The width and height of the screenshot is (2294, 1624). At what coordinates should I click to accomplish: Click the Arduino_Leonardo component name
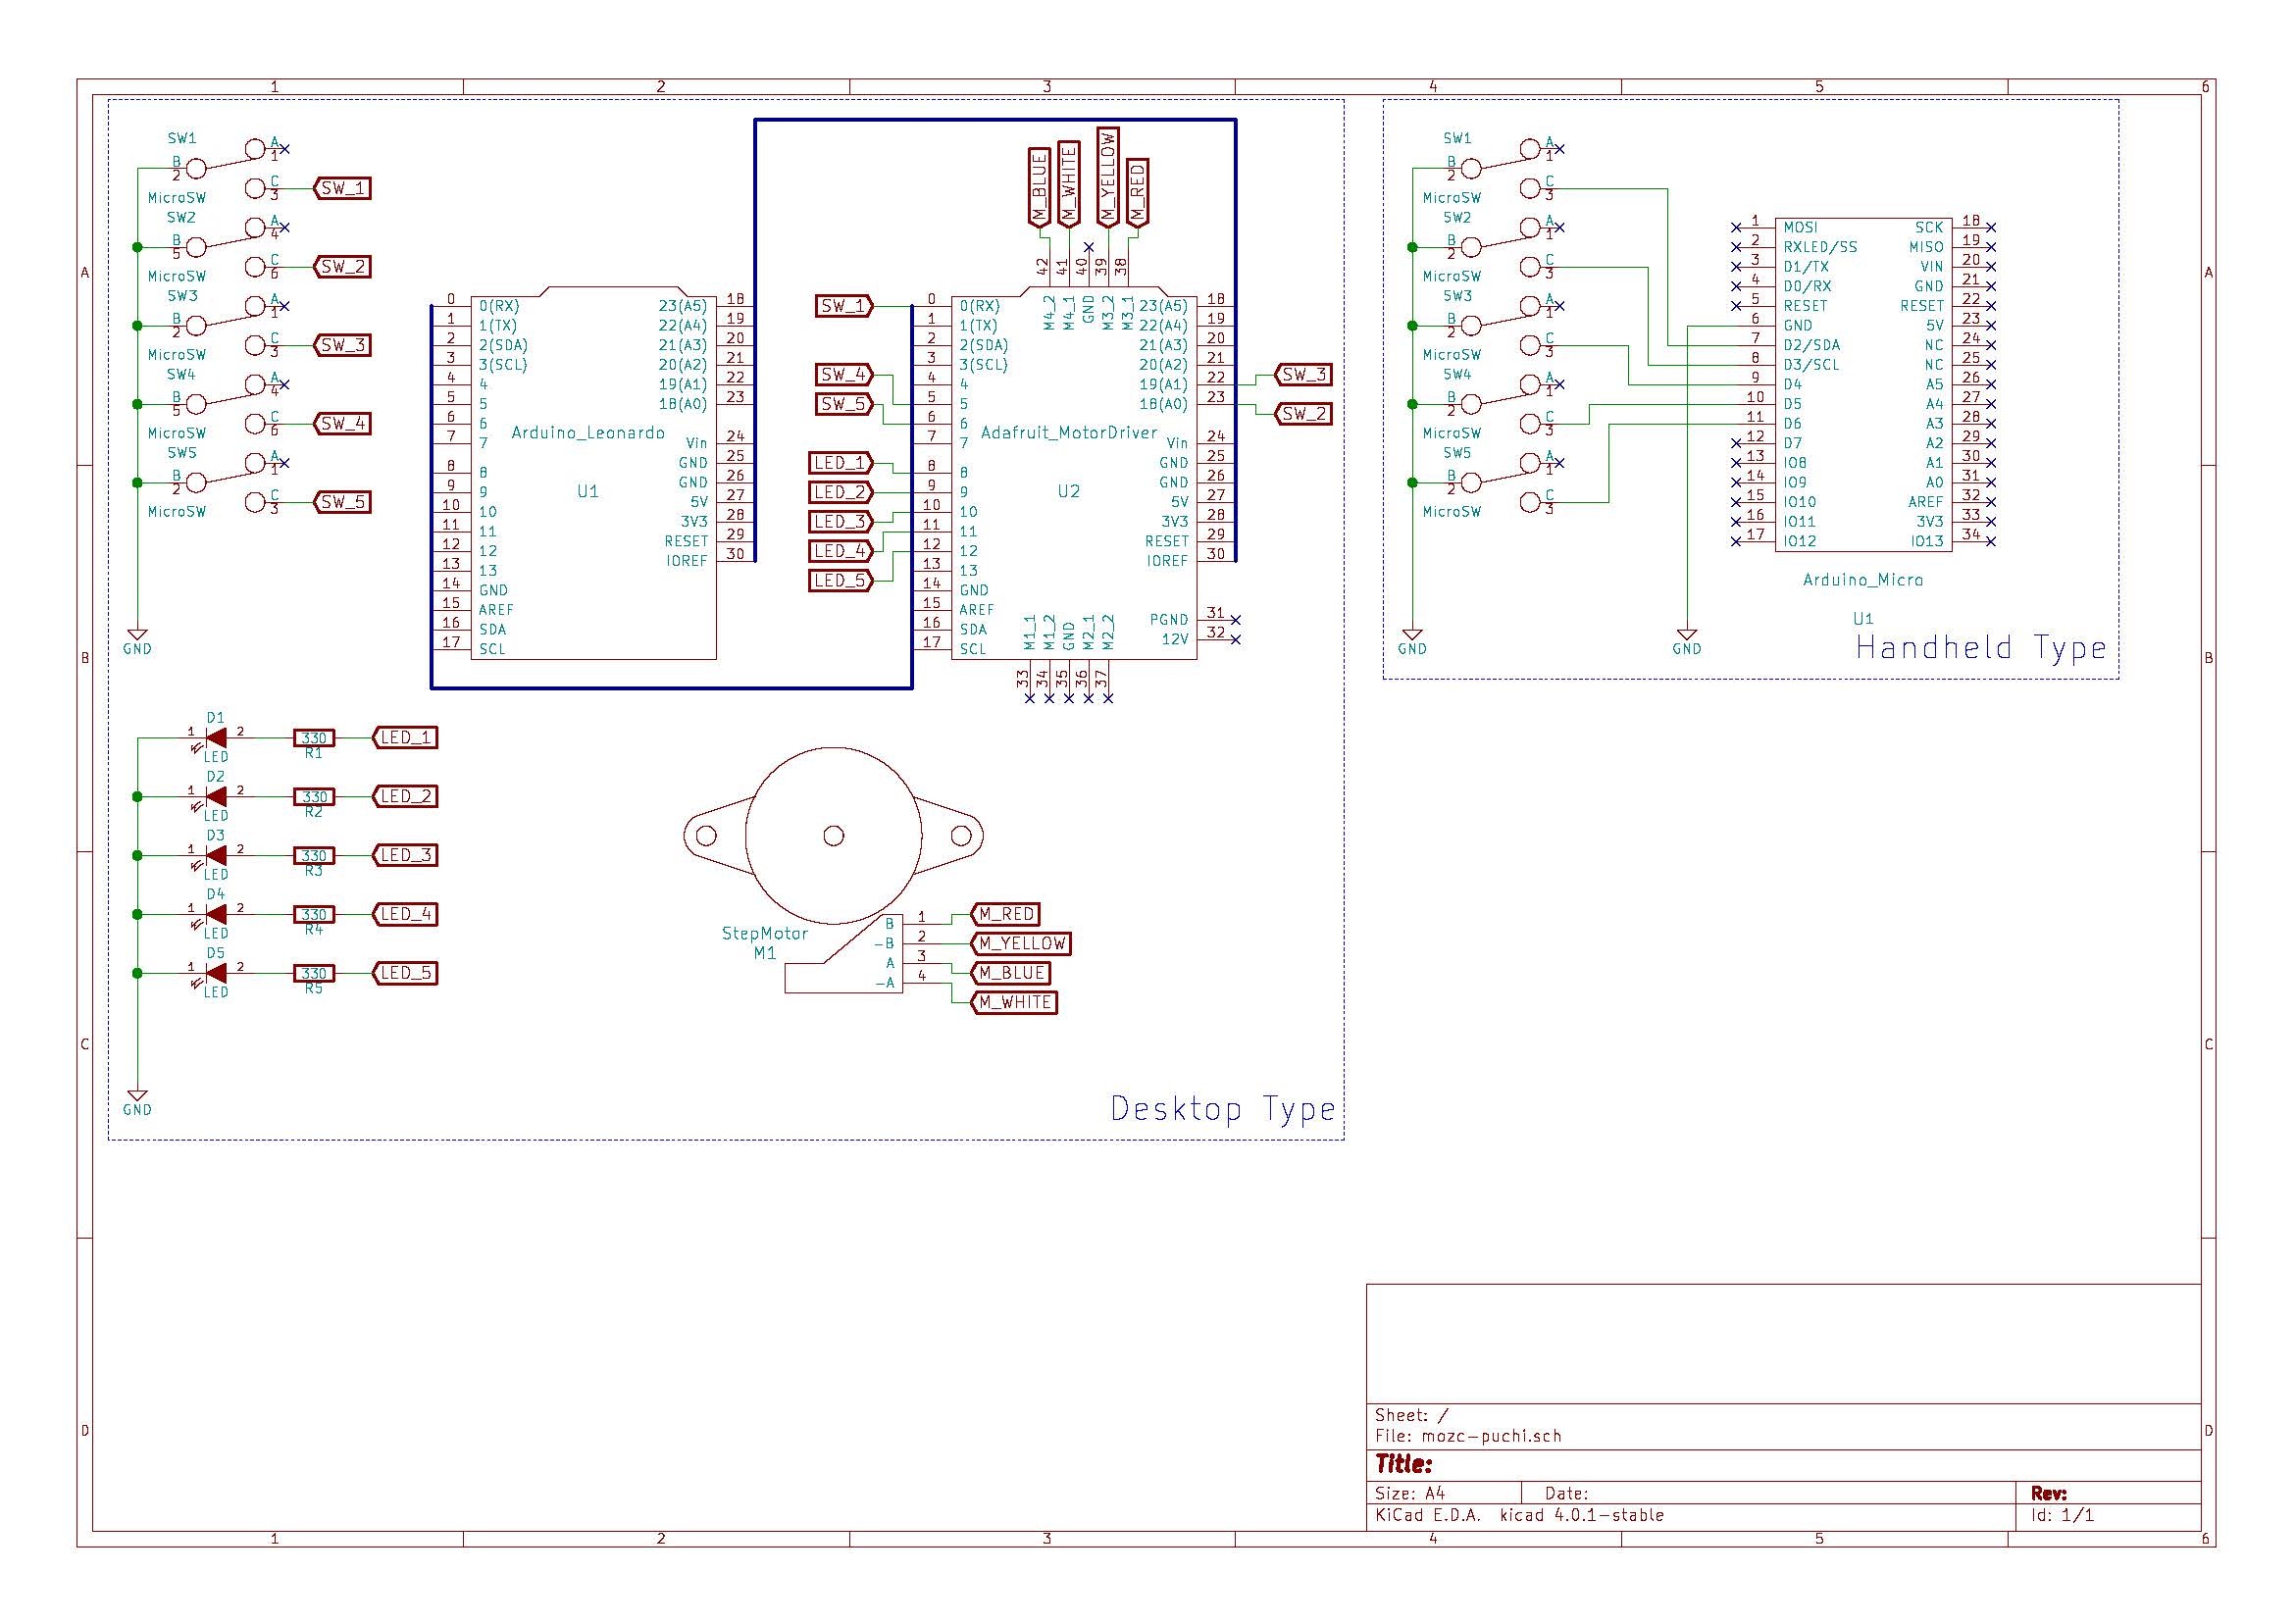[588, 433]
